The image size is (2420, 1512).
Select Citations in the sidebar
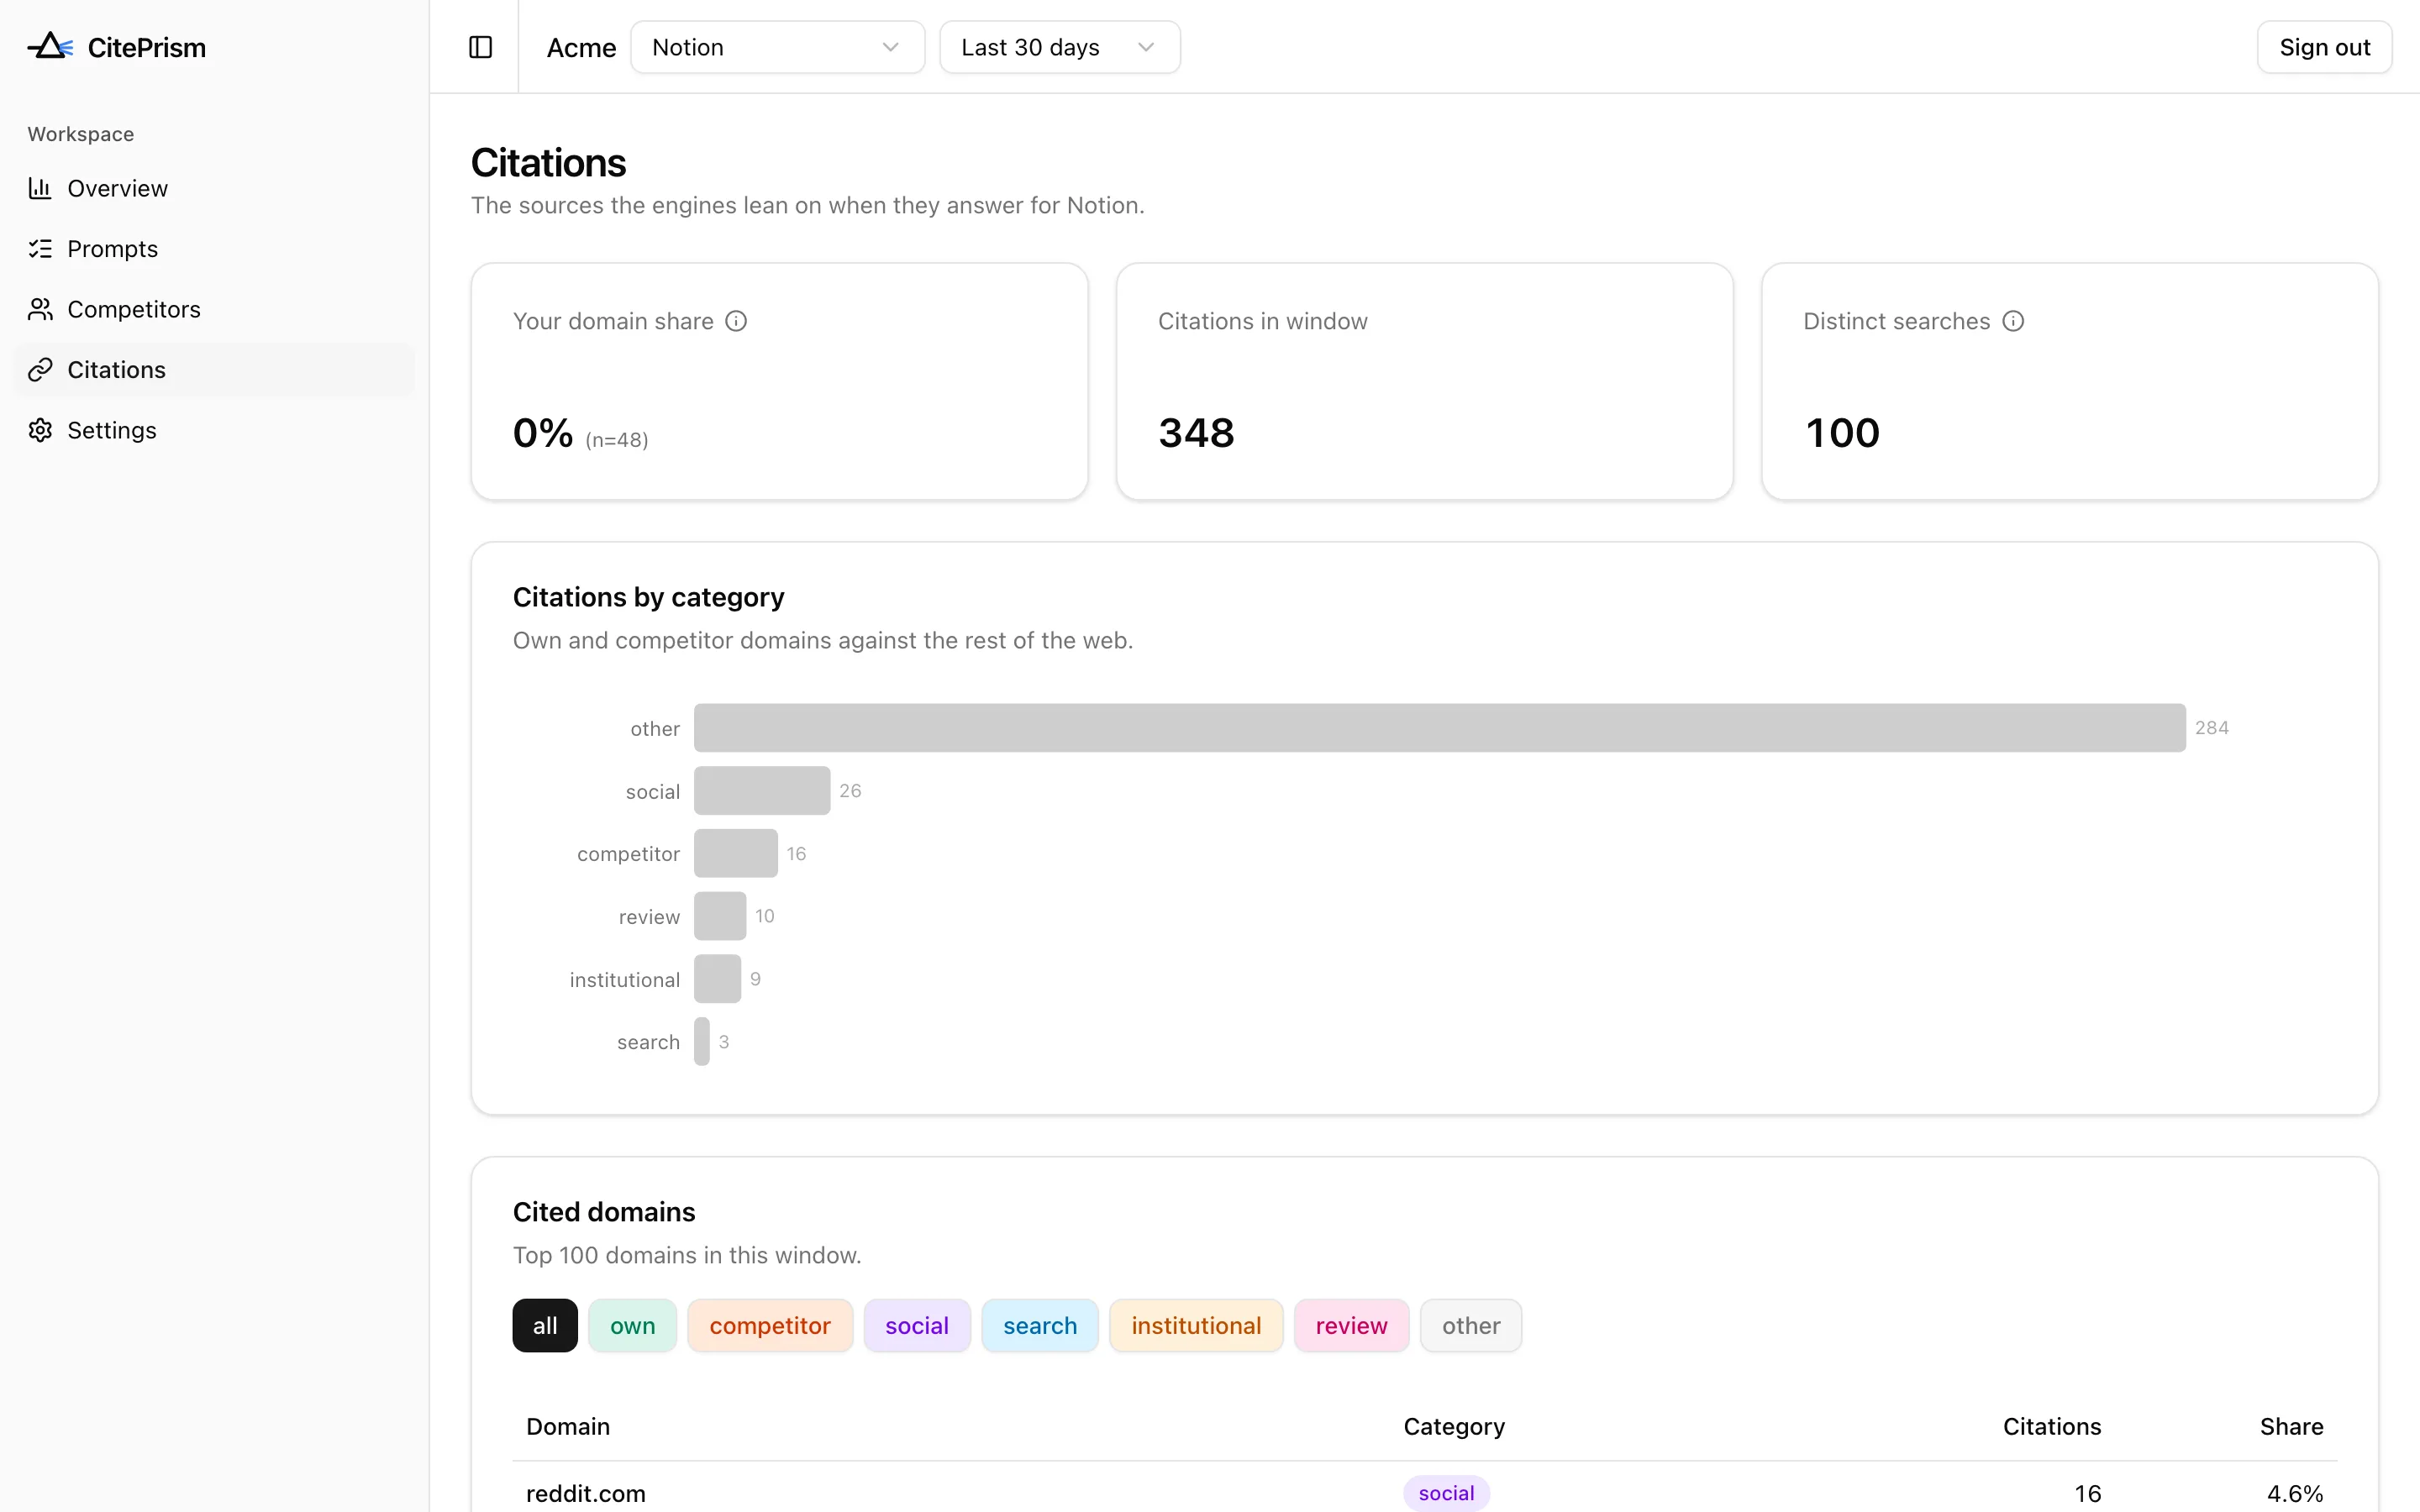[x=214, y=370]
